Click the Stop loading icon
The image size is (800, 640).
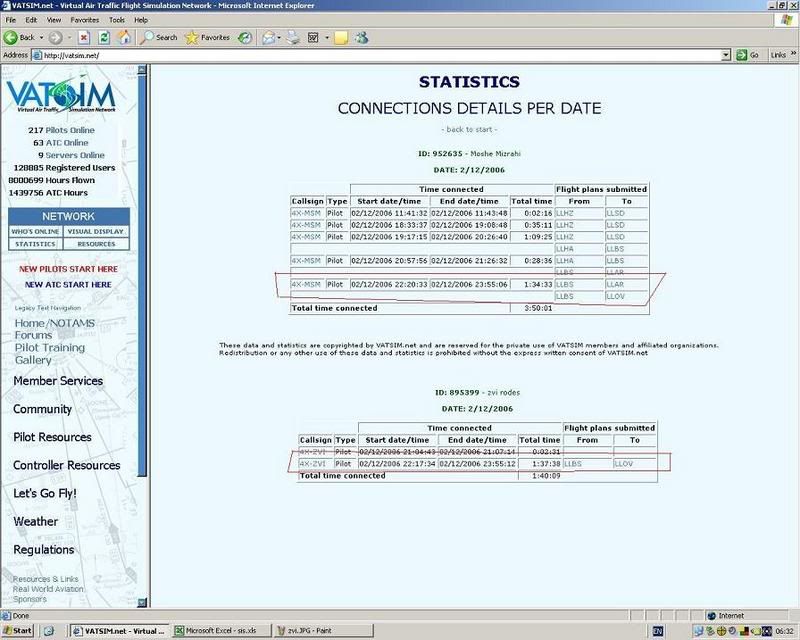85,37
